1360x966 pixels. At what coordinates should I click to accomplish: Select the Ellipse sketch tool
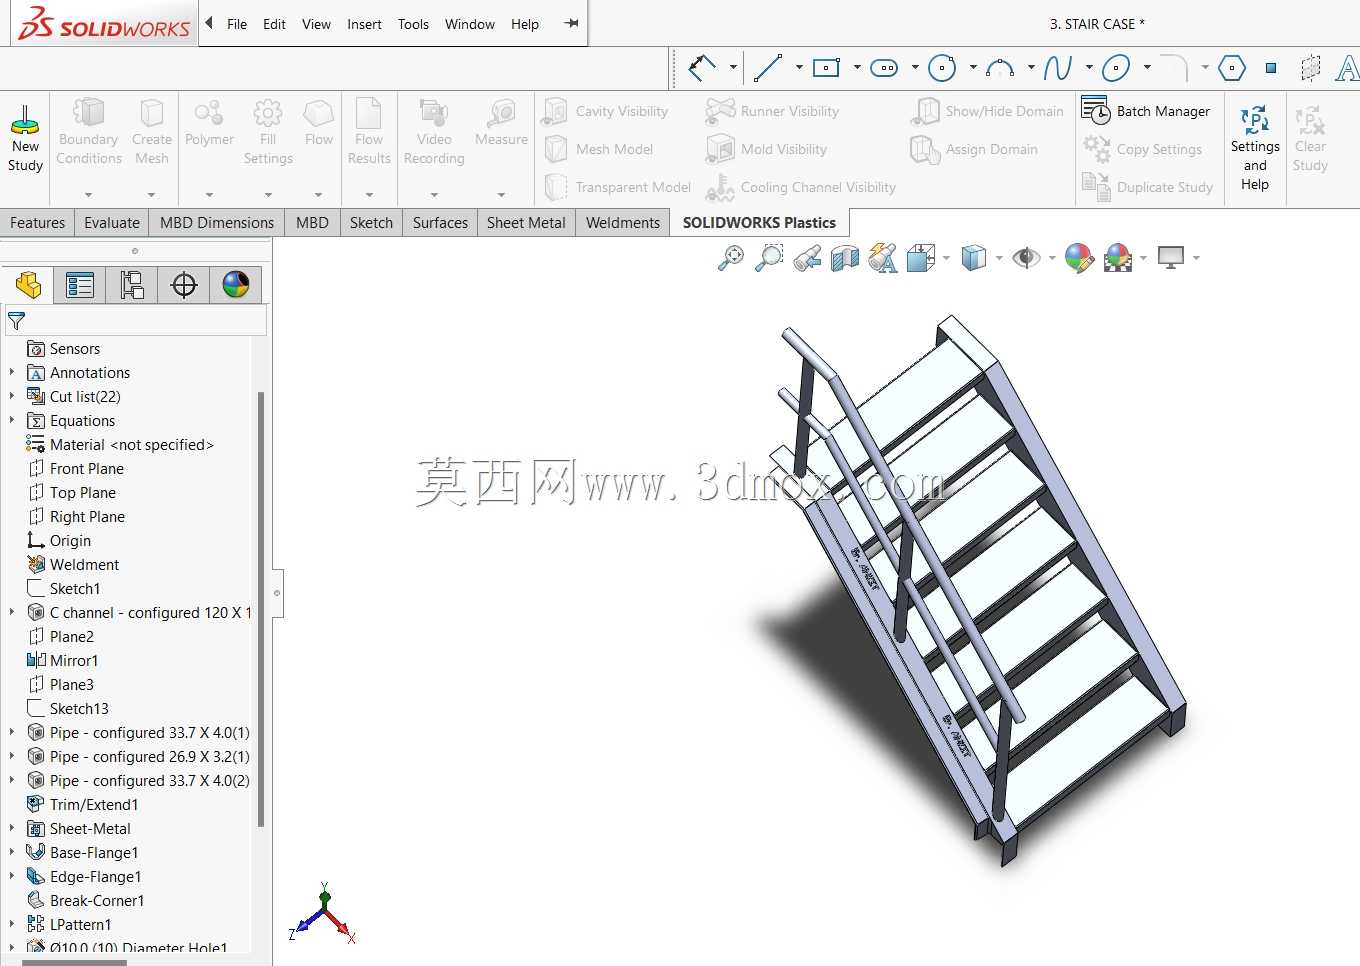[x=1116, y=68]
